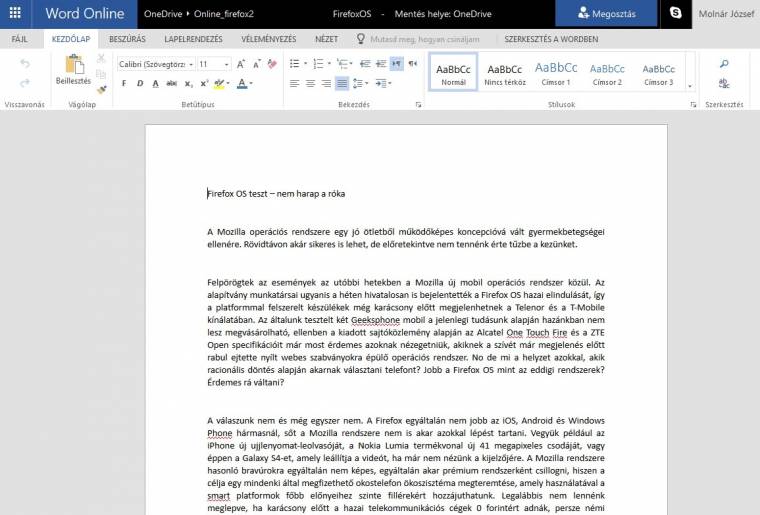
Task: Align paragraph to the left
Action: click(294, 83)
